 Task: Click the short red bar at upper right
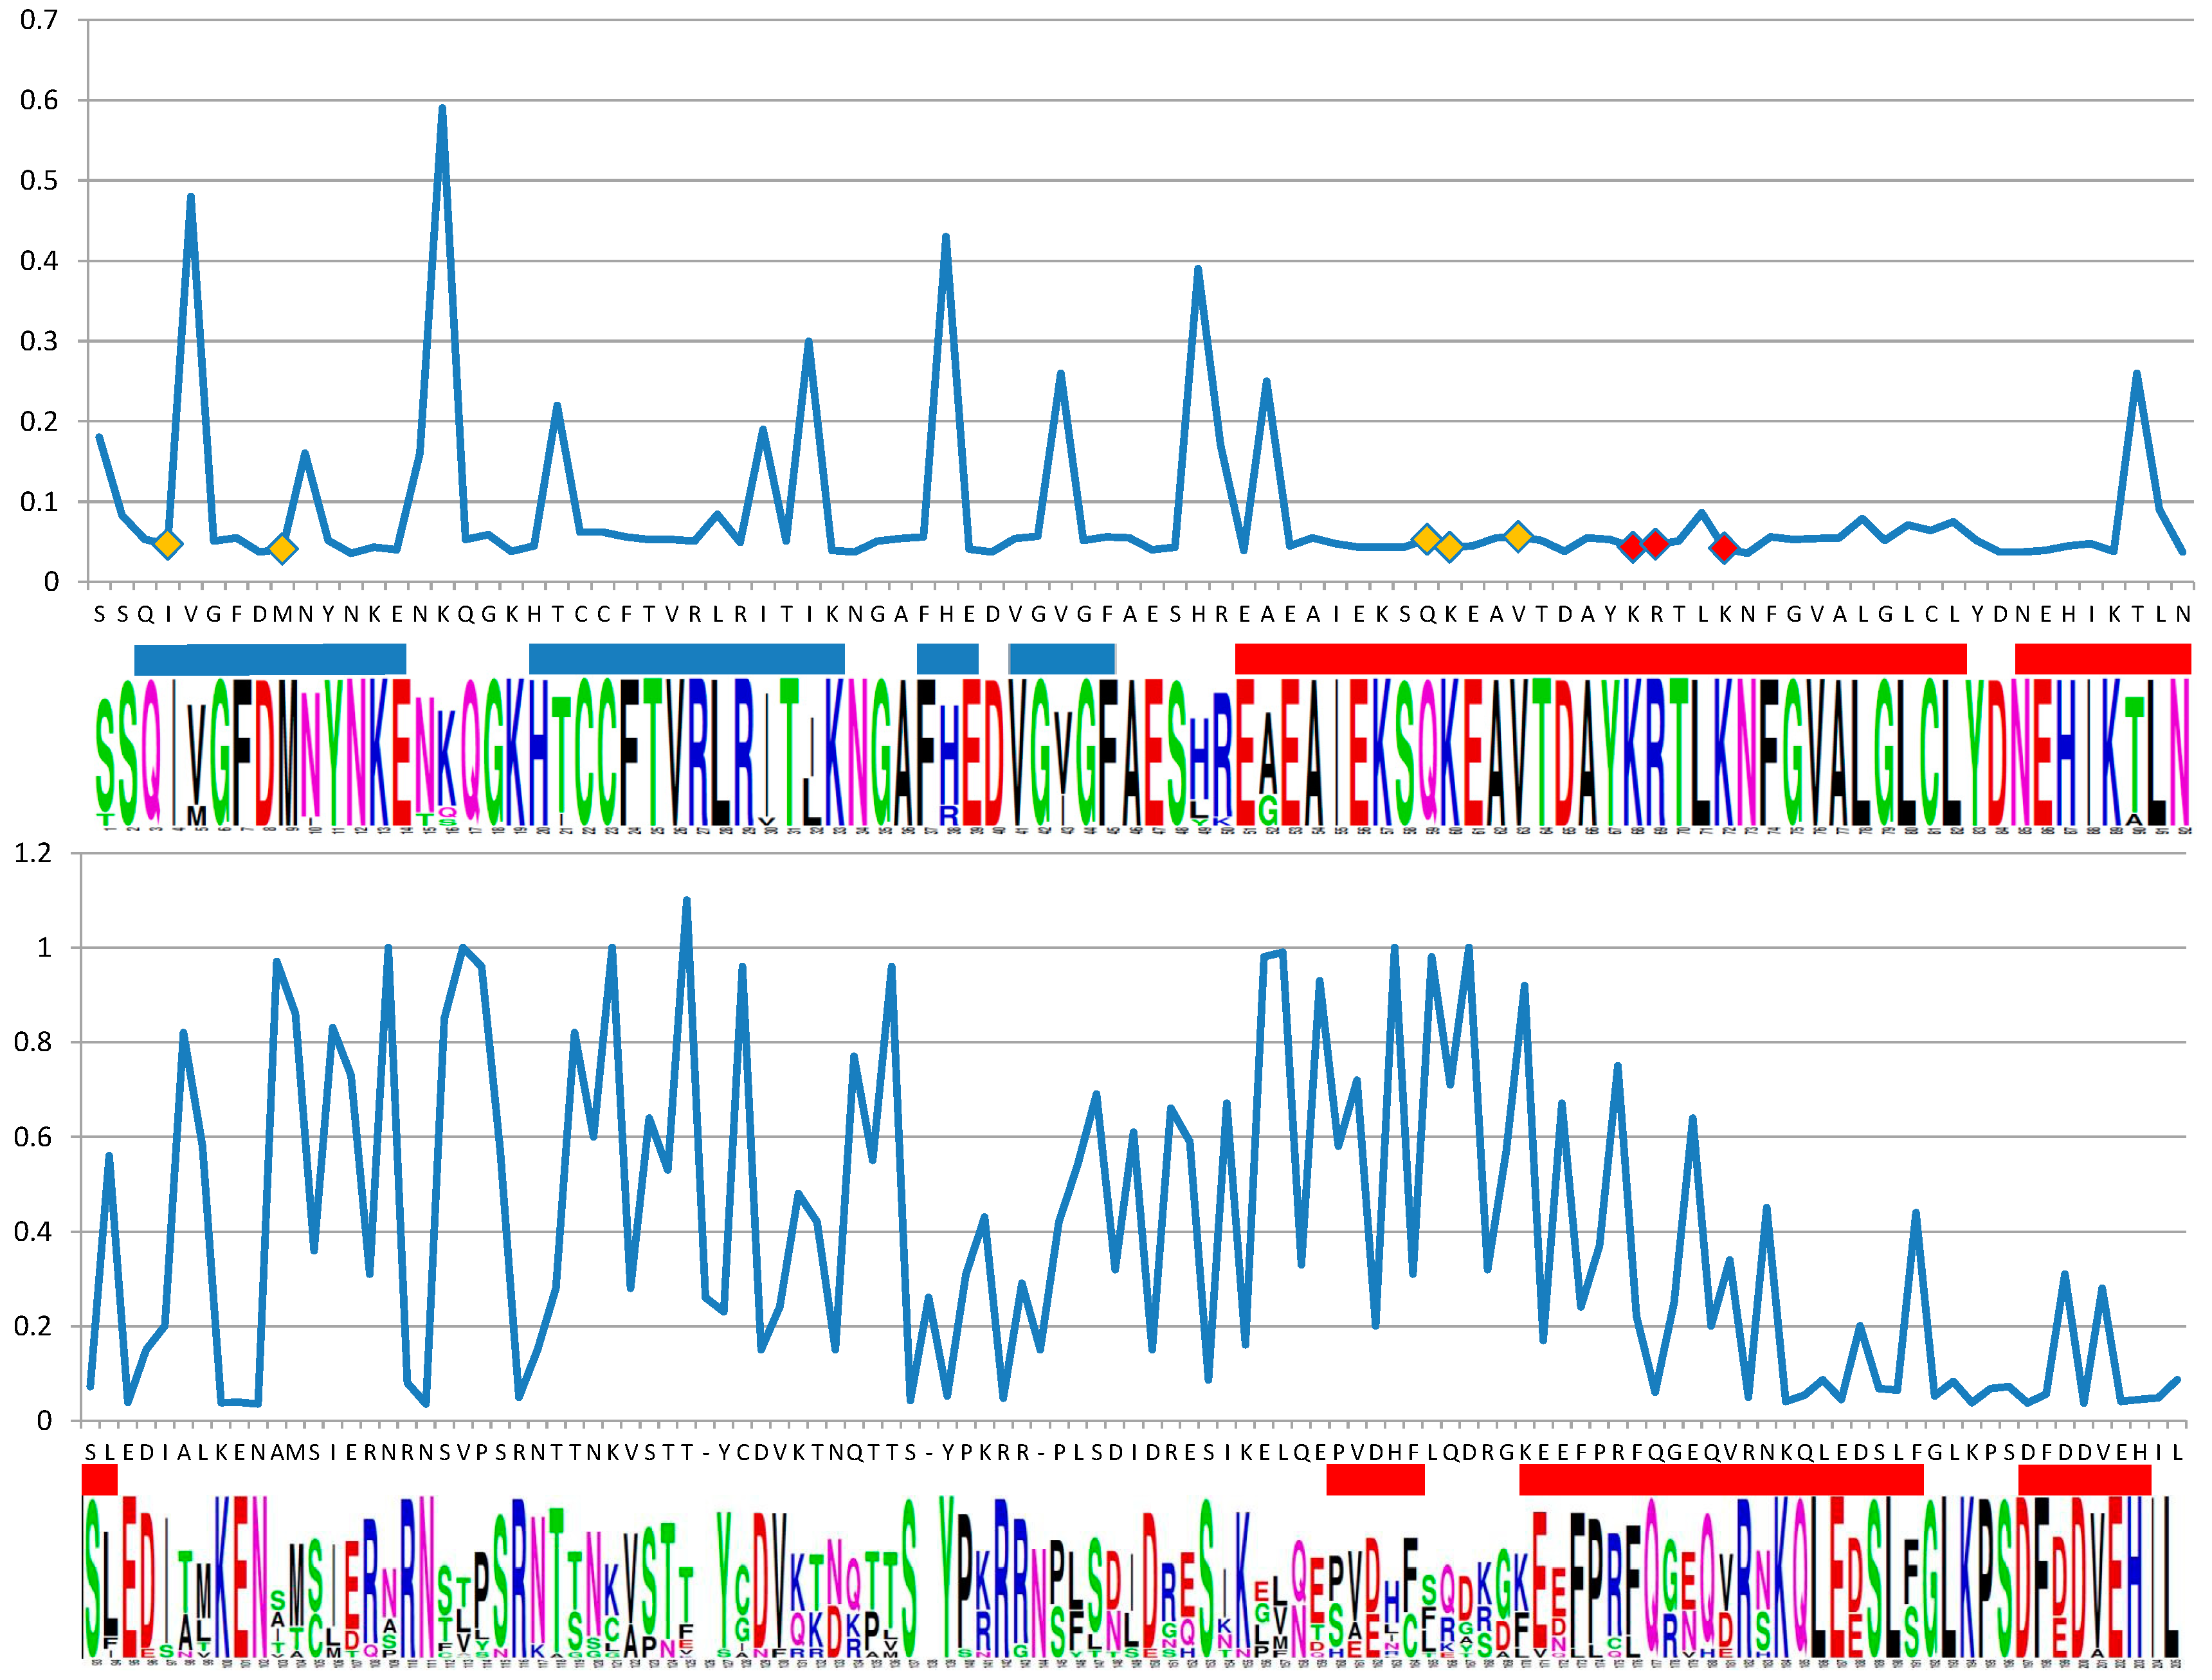tap(2102, 659)
